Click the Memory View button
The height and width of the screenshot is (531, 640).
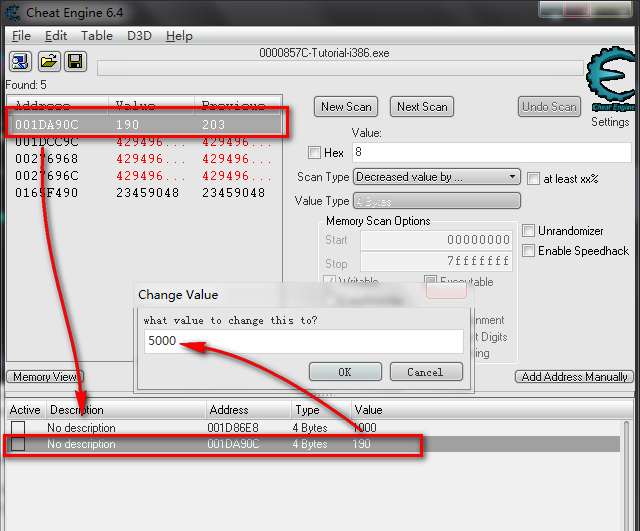[45, 377]
